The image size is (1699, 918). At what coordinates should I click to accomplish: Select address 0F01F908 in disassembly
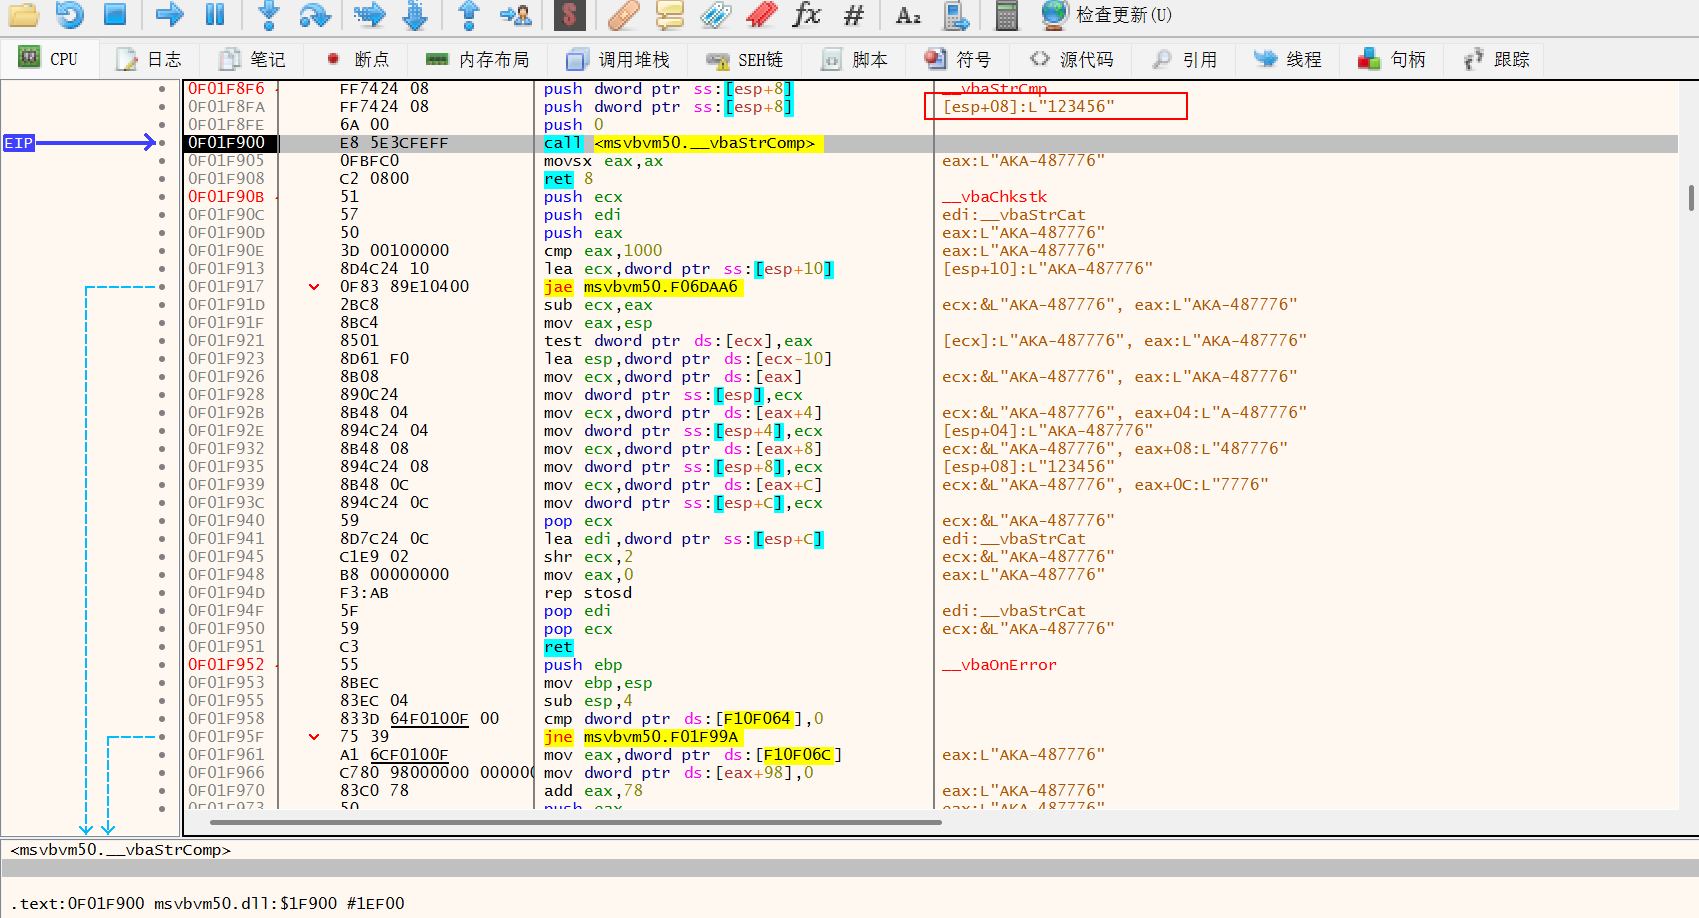coord(227,179)
